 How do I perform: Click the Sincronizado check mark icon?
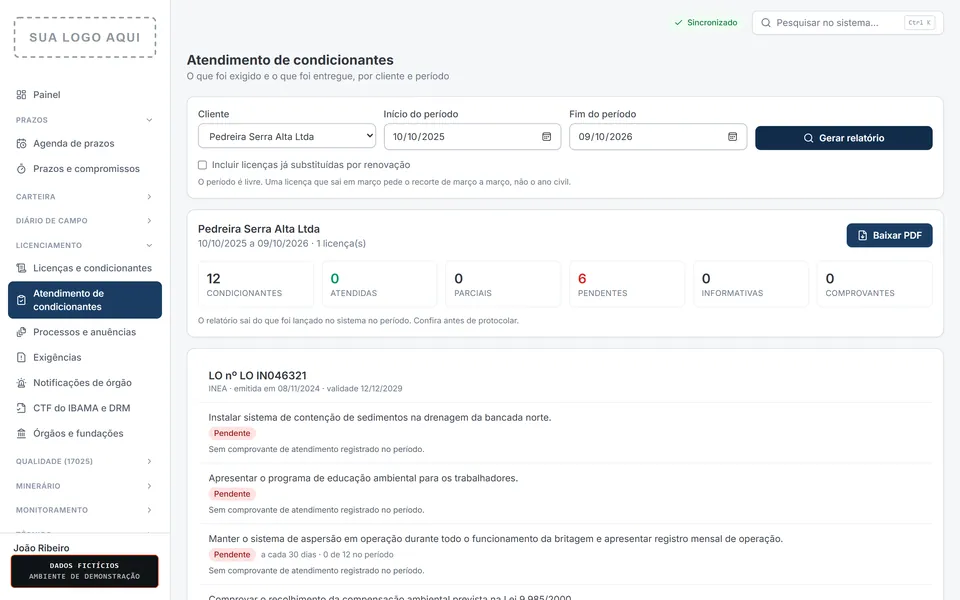click(678, 23)
